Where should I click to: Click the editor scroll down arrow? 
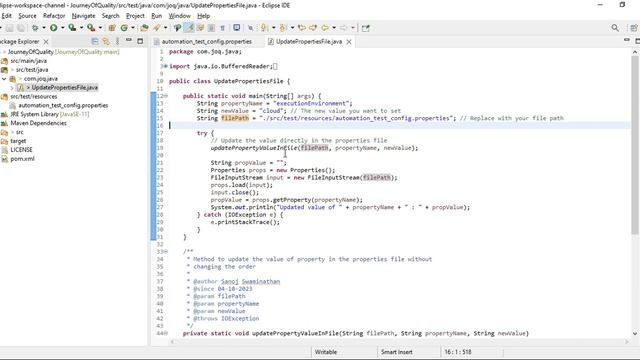(x=635, y=333)
